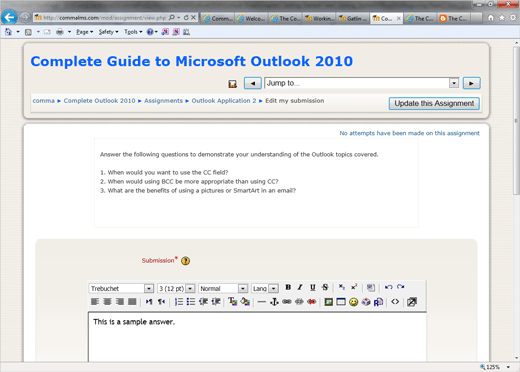Viewport: 520px width, 372px height.
Task: Open Outlook Application 2 breadcrumb link
Action: tap(224, 101)
